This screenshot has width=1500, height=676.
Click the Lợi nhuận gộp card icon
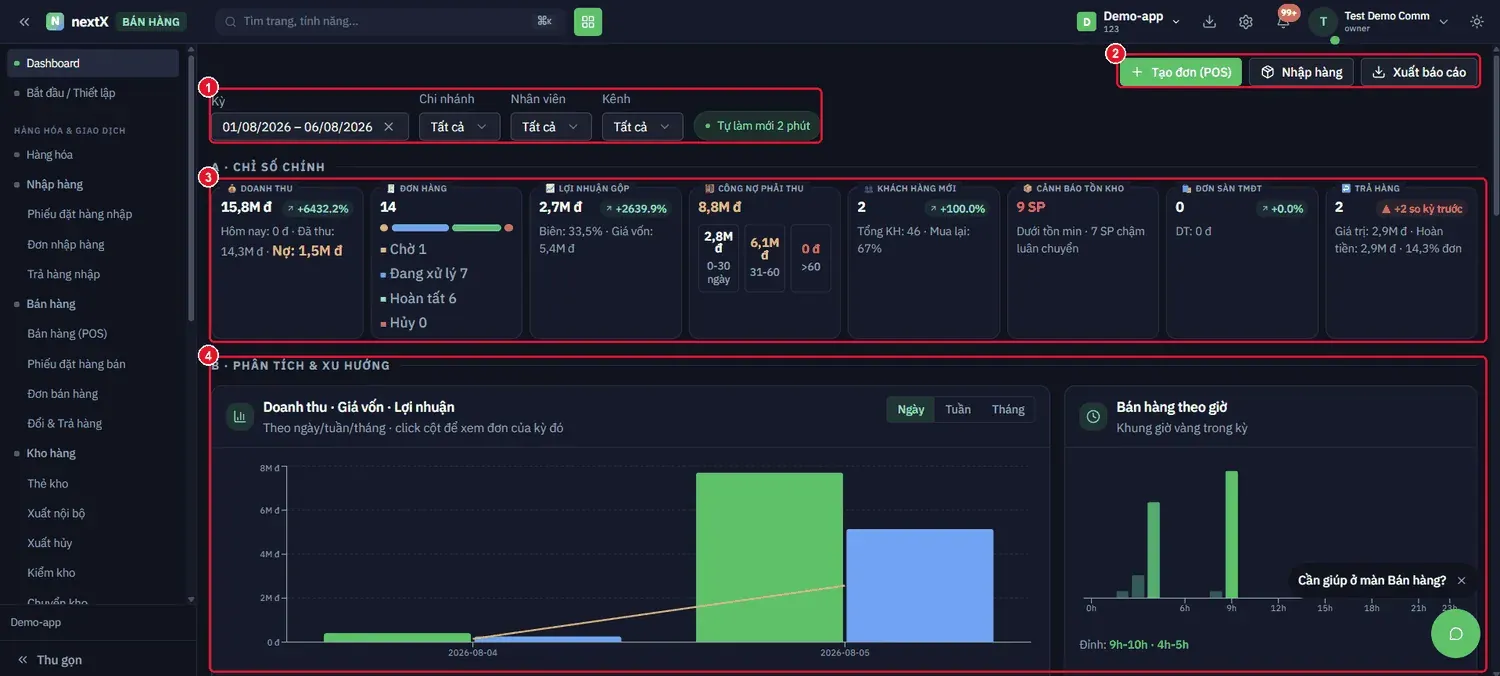tap(550, 188)
